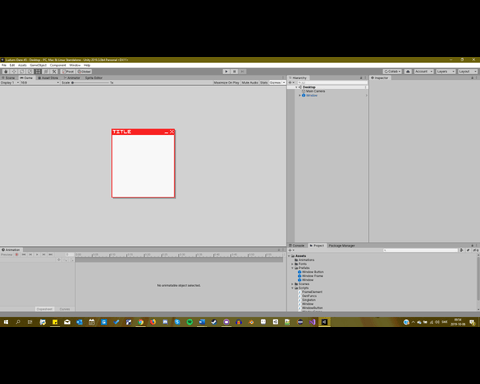Click the close X on TITLE window
Viewport: 480px width, 384px height.
(172, 132)
